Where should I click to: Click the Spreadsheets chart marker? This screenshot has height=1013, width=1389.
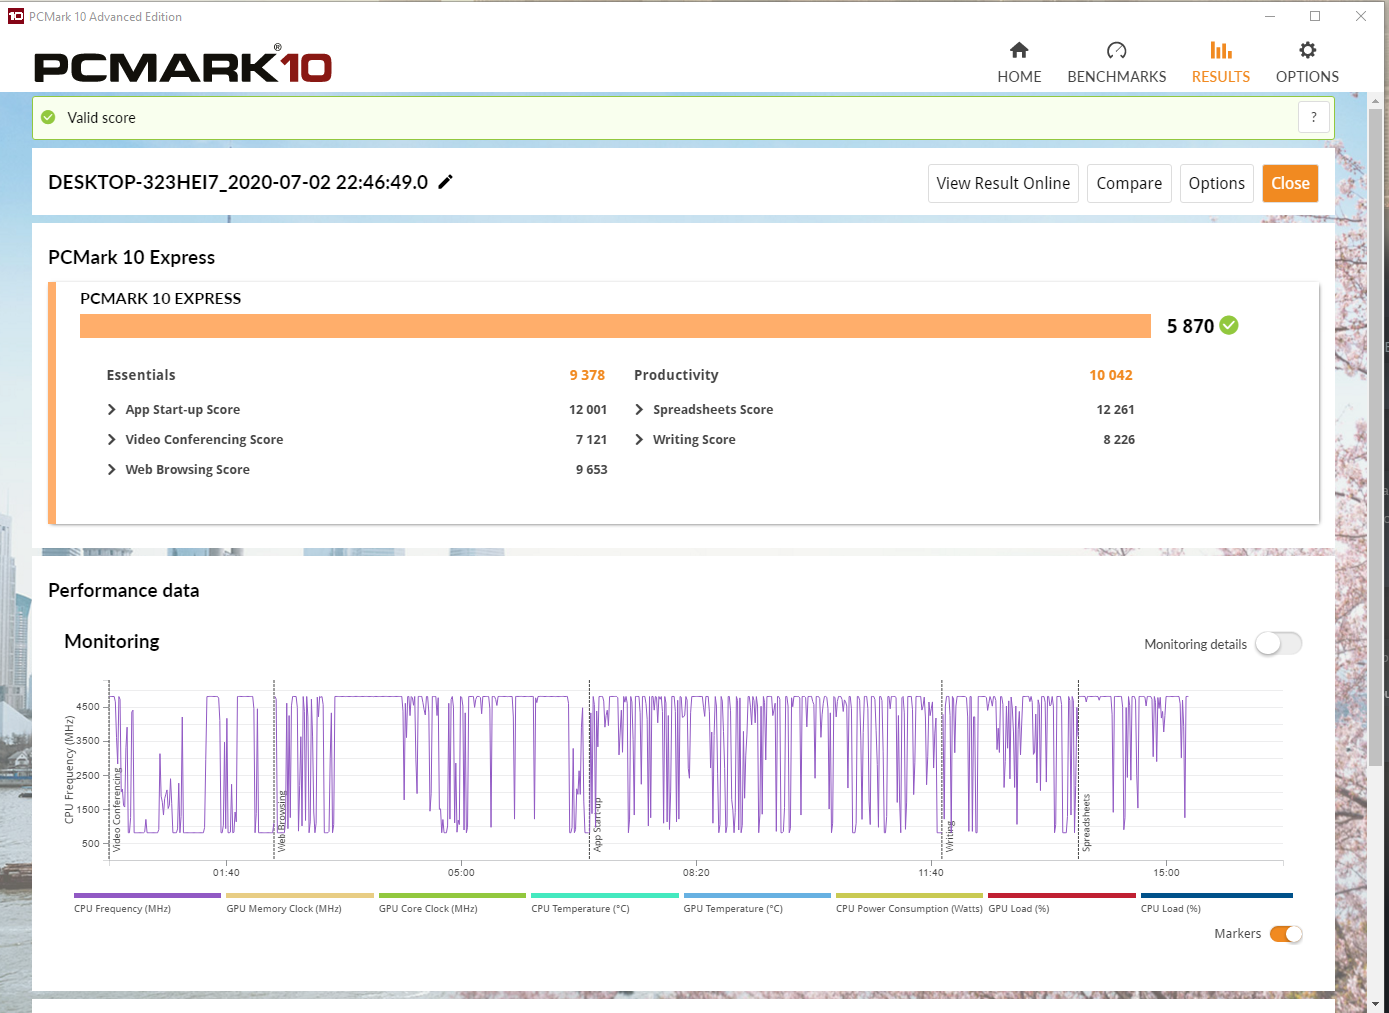[x=1086, y=823]
